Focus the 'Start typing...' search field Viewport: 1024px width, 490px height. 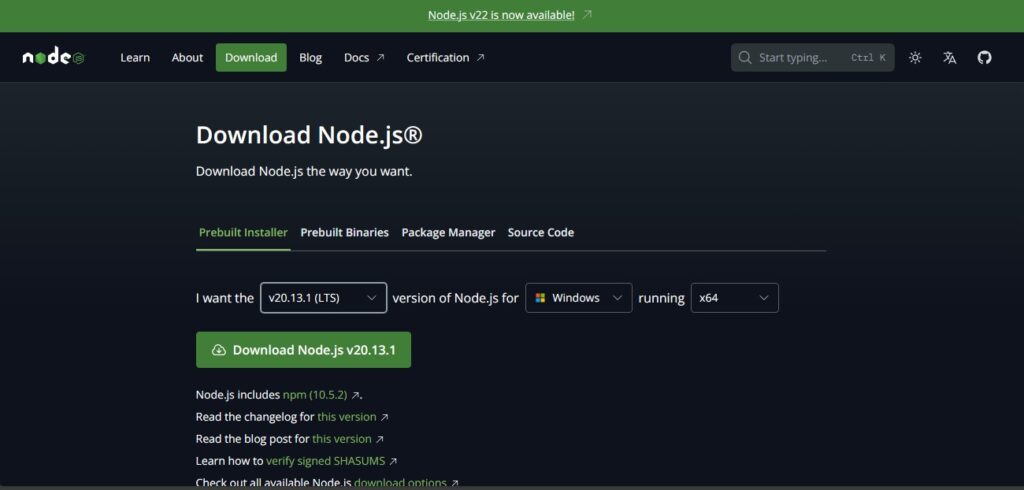[812, 57]
